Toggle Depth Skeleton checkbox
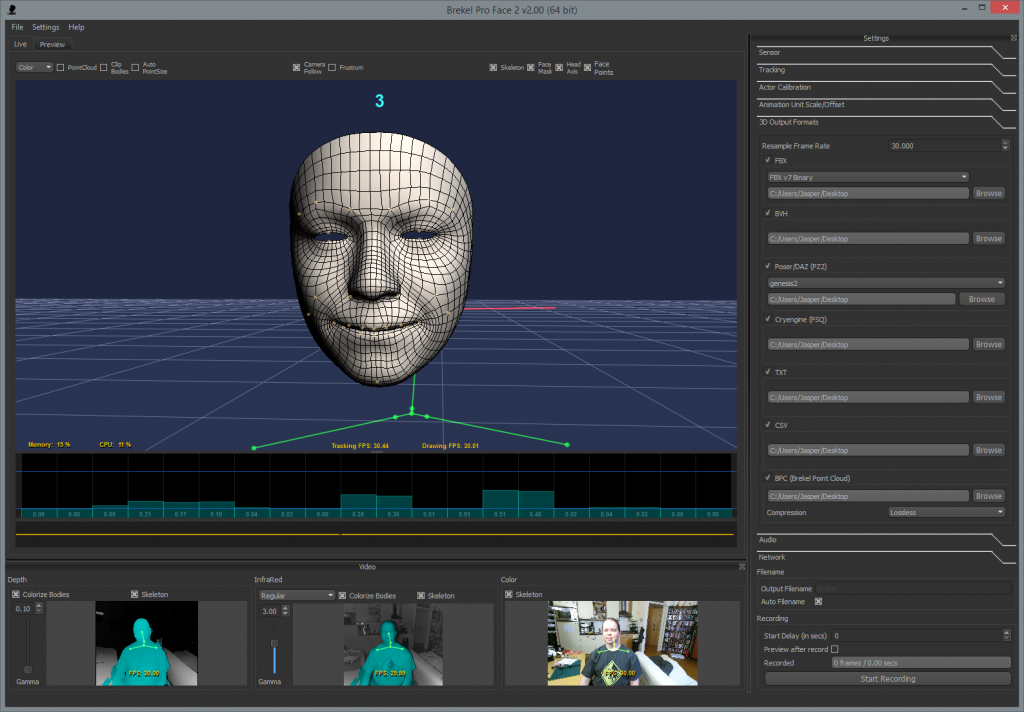This screenshot has width=1024, height=712. (x=134, y=594)
